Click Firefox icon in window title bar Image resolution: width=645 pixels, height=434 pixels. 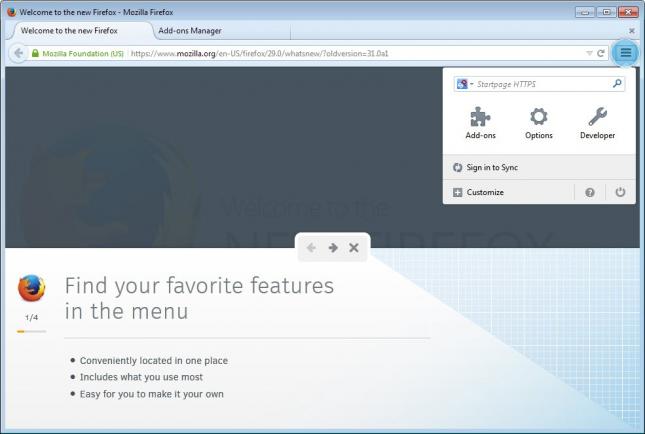coord(12,12)
